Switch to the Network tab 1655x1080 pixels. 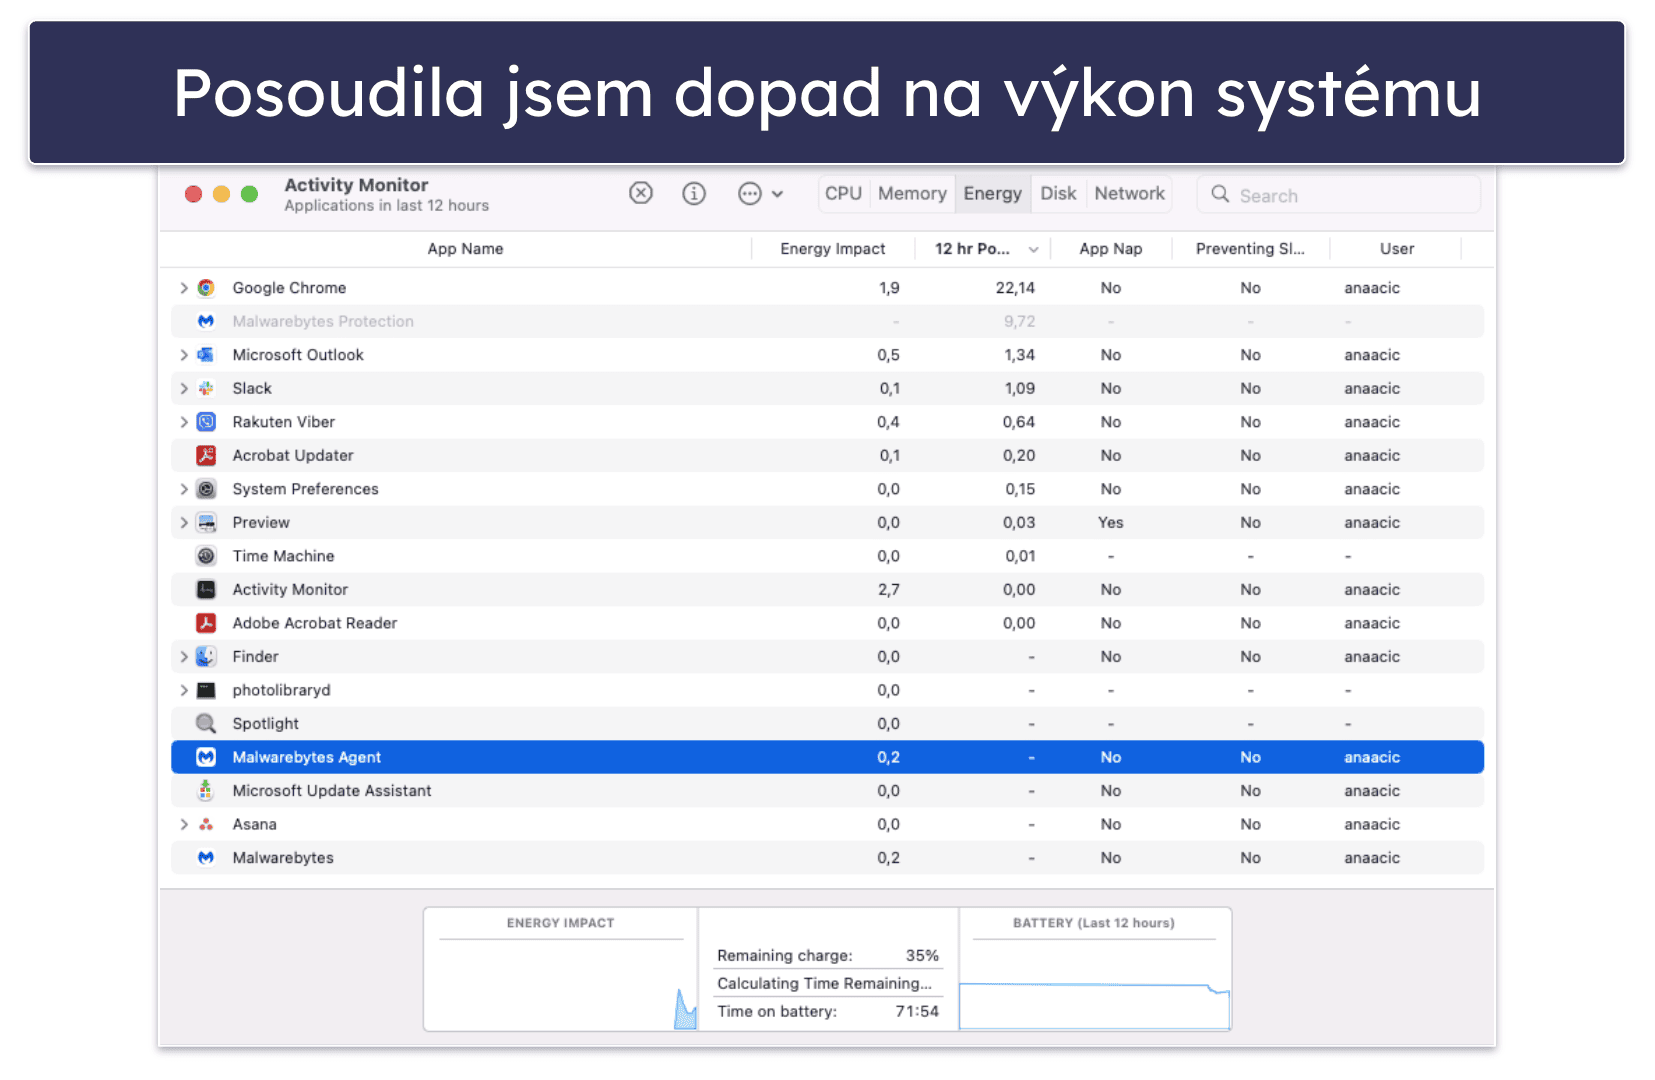tap(1129, 193)
